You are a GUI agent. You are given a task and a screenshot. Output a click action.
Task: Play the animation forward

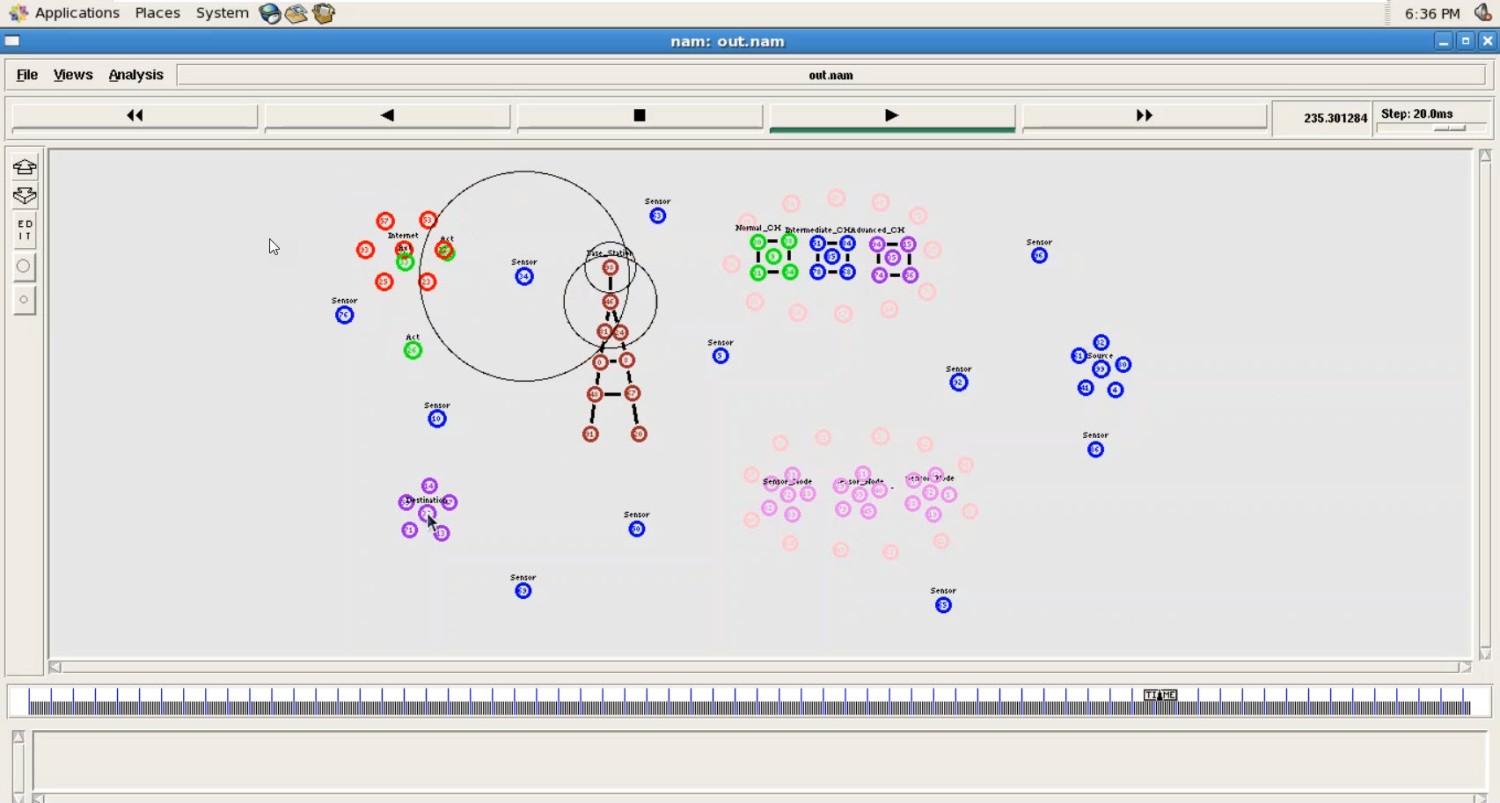tap(892, 116)
